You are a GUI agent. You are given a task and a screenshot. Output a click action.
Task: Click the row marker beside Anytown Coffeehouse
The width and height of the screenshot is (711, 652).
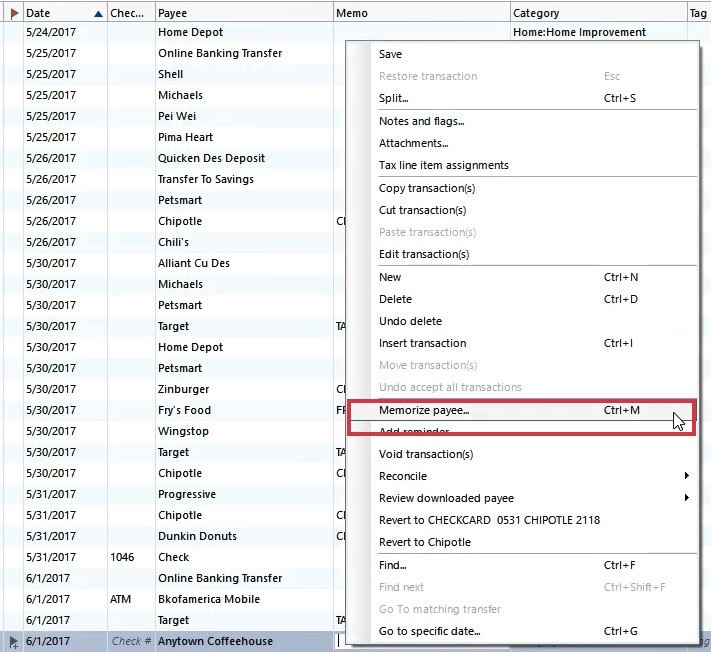[13, 641]
